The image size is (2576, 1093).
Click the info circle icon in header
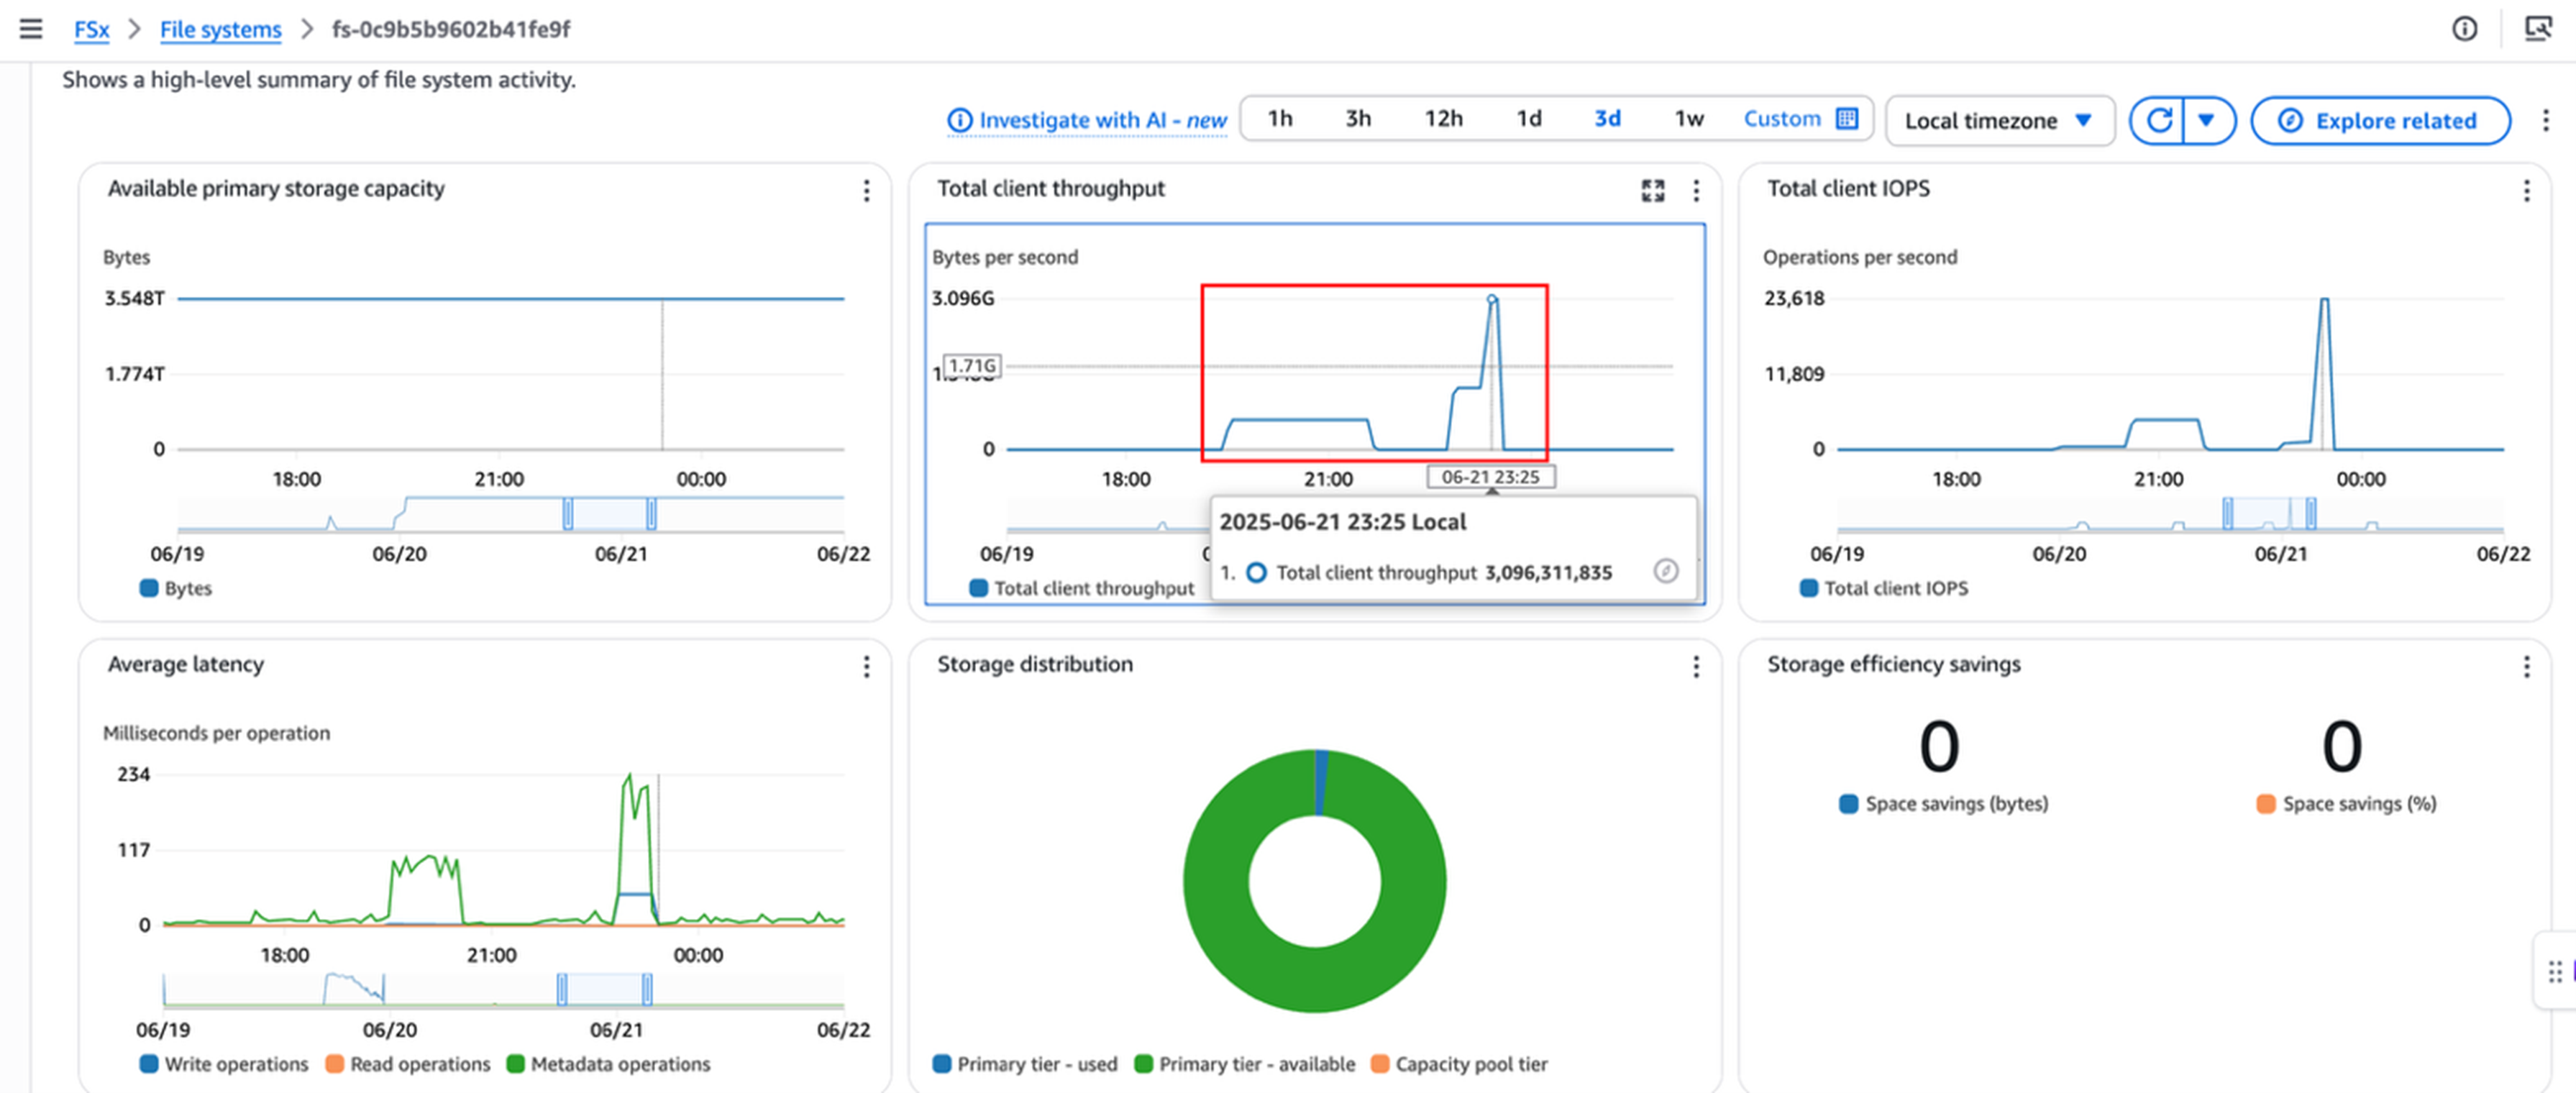click(x=2464, y=29)
